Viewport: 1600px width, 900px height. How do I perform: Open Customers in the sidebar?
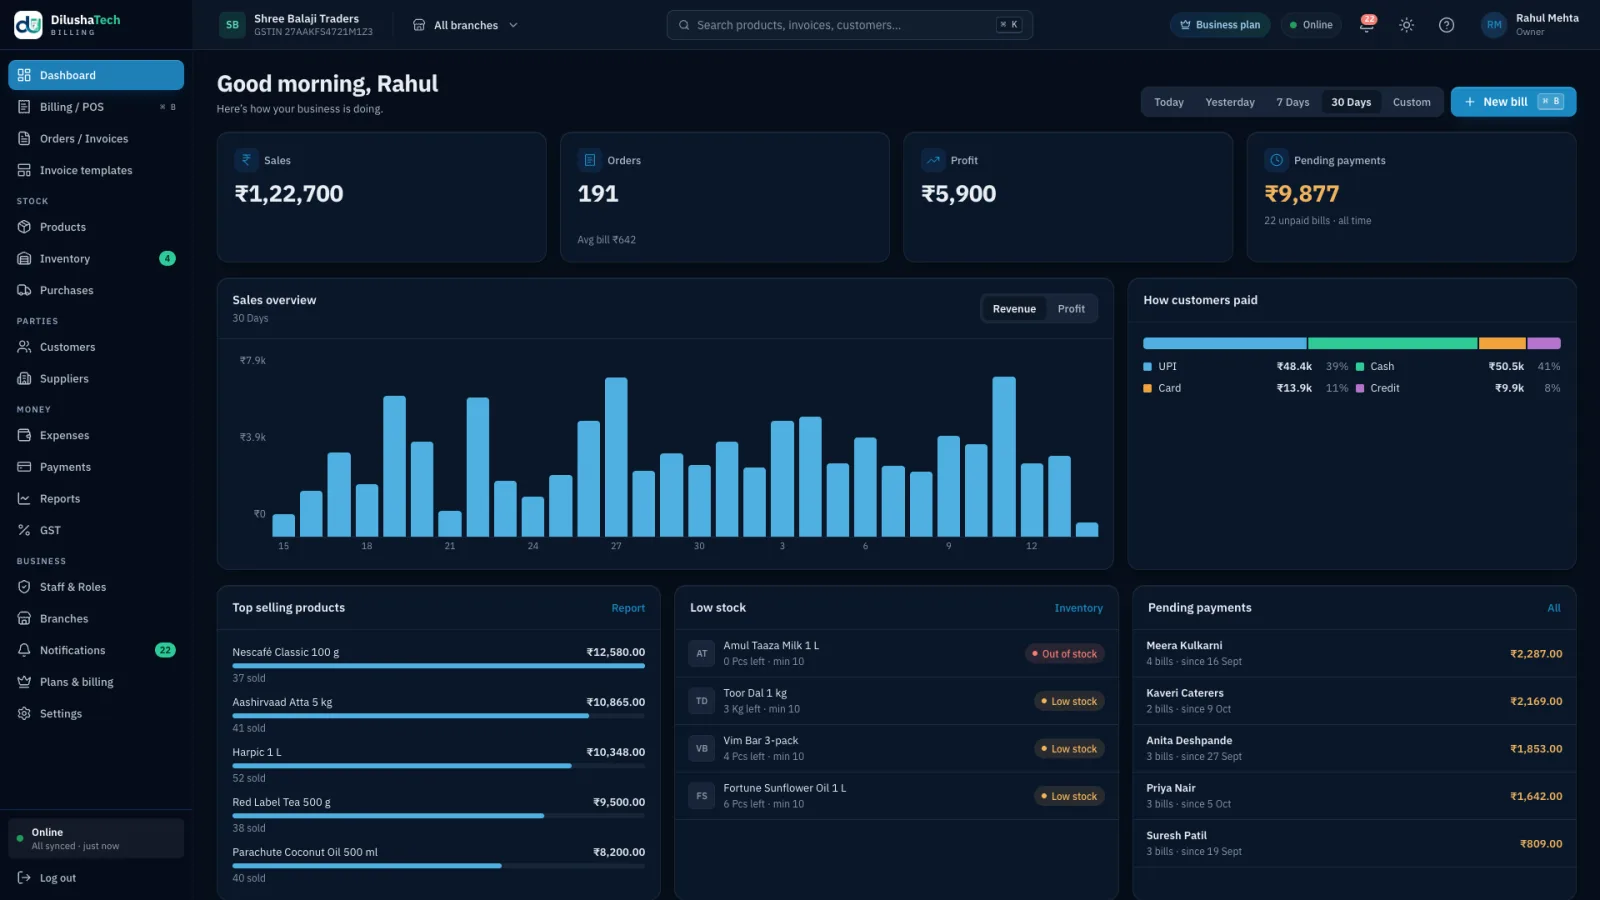tap(96, 347)
